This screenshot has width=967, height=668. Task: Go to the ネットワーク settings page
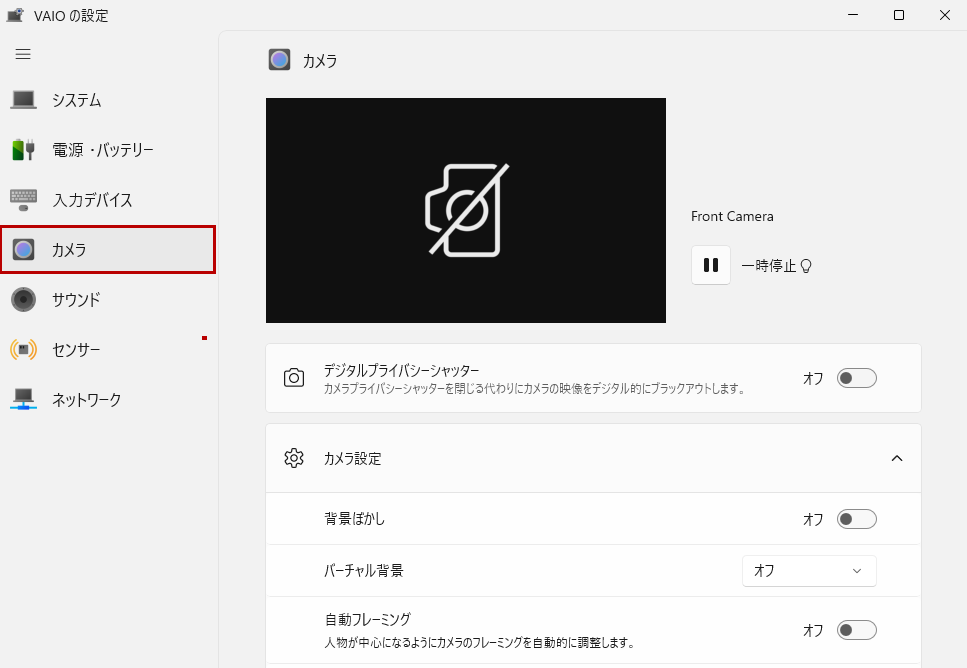[x=86, y=399]
